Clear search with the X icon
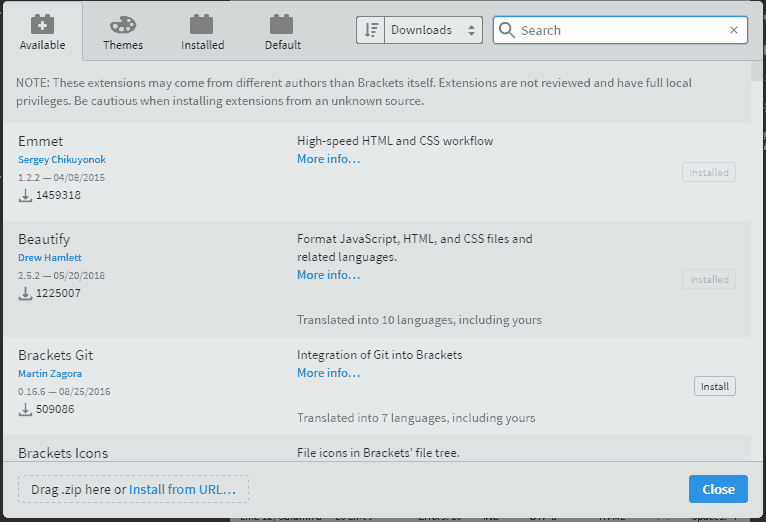Viewport: 766px width, 522px height. coord(733,30)
